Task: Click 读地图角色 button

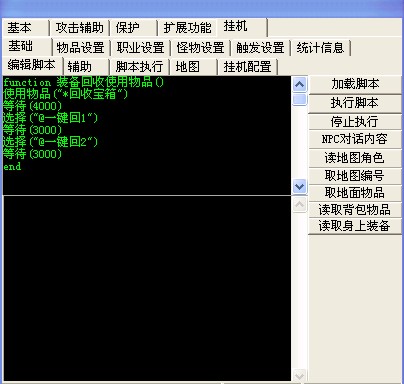Action: (355, 158)
